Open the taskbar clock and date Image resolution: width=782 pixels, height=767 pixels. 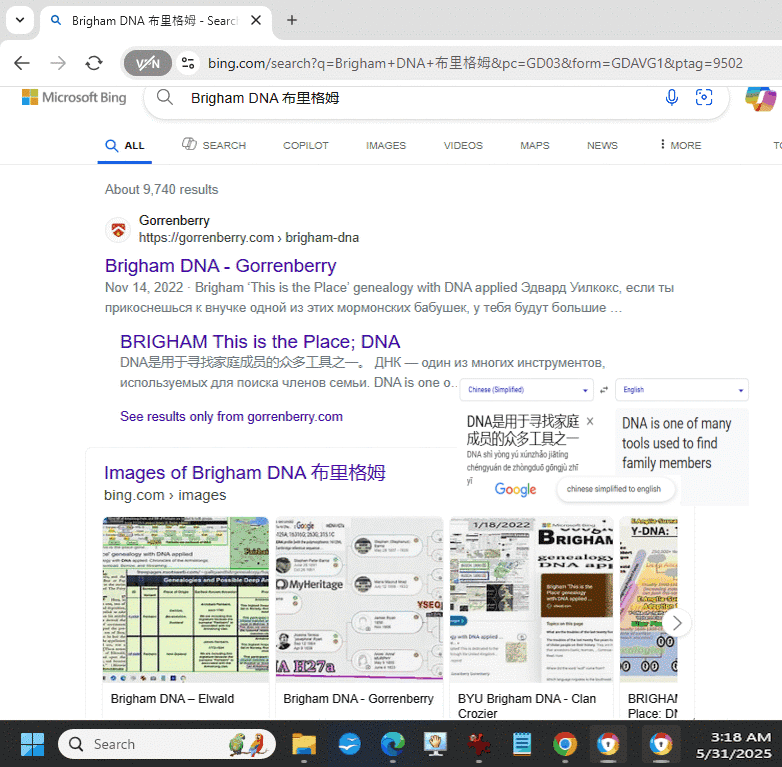pyautogui.click(x=733, y=745)
